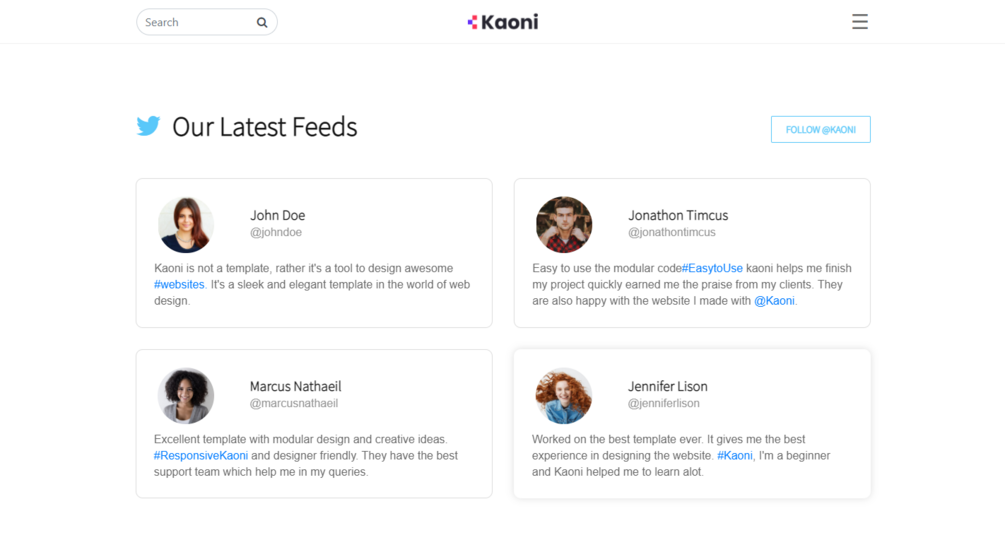Click John Doe's profile picture
Image resolution: width=1005 pixels, height=557 pixels.
[x=186, y=225]
